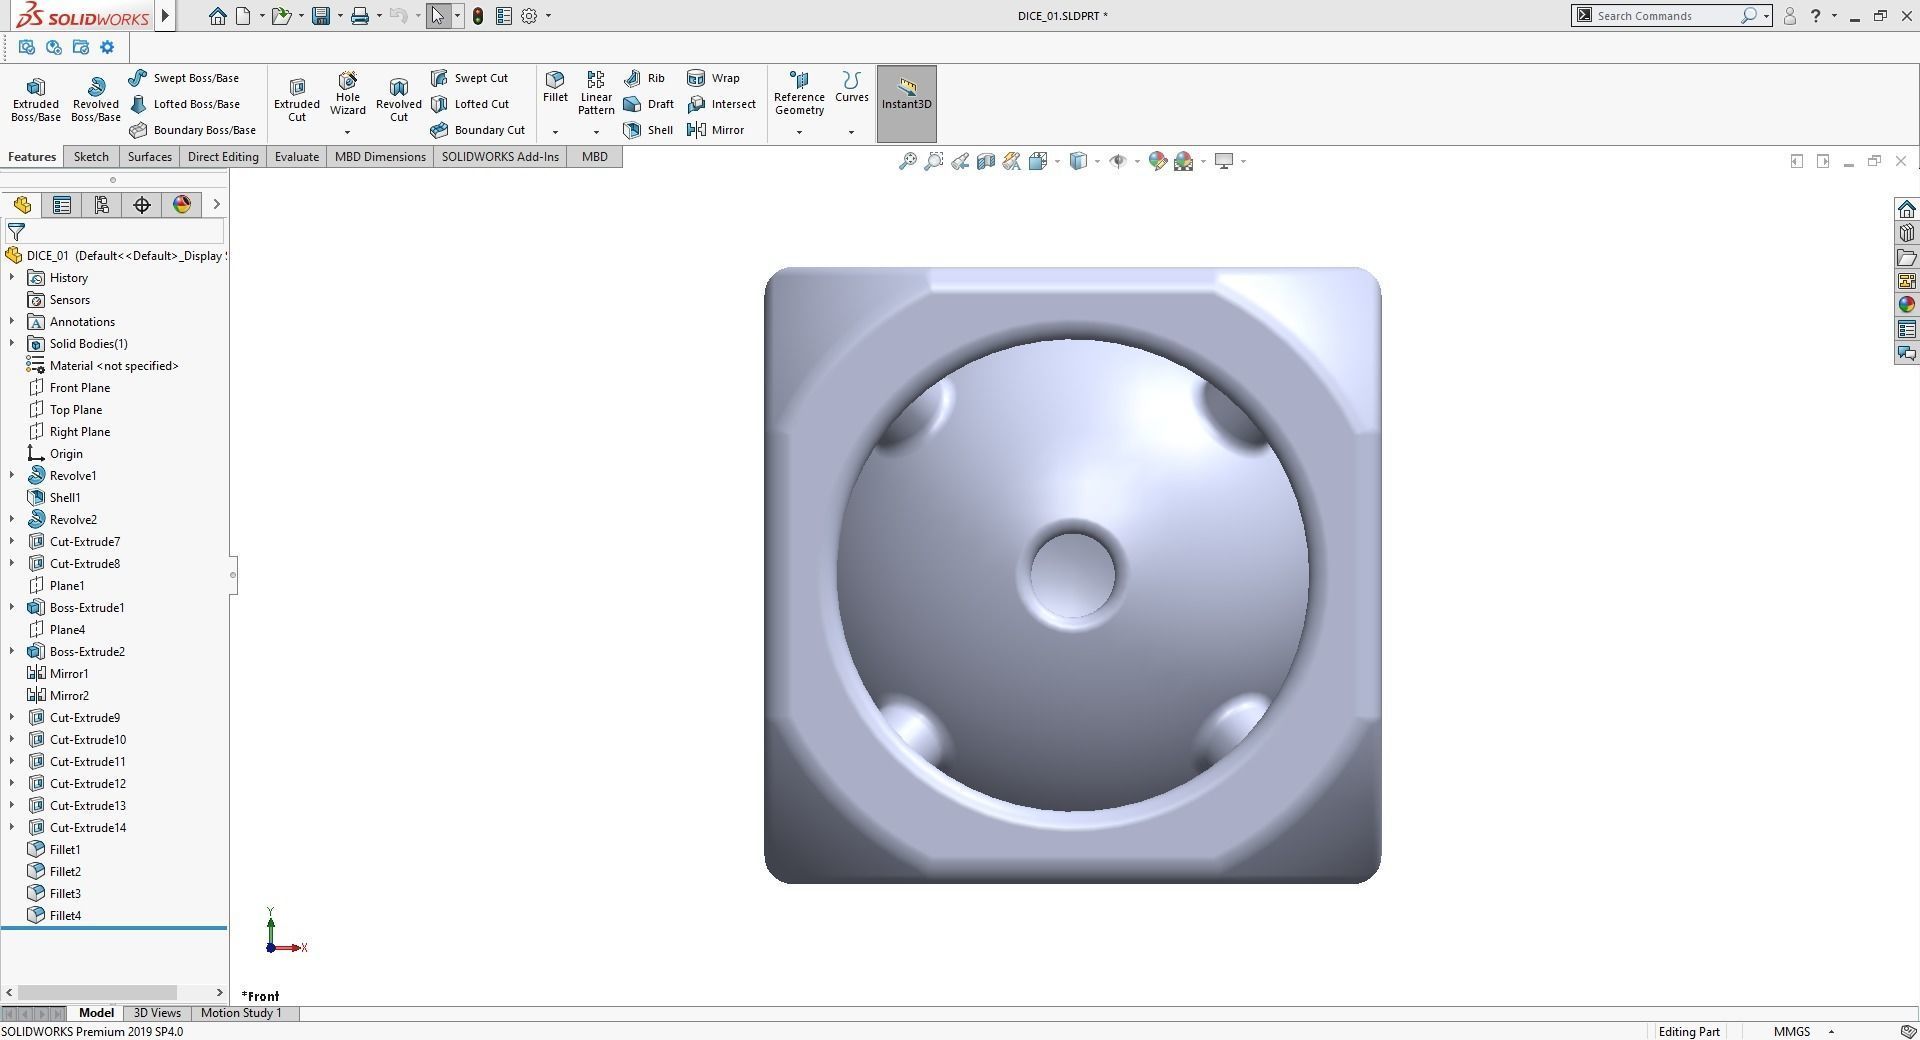Select the Fillet tool
1920x1040 pixels.
click(x=555, y=87)
